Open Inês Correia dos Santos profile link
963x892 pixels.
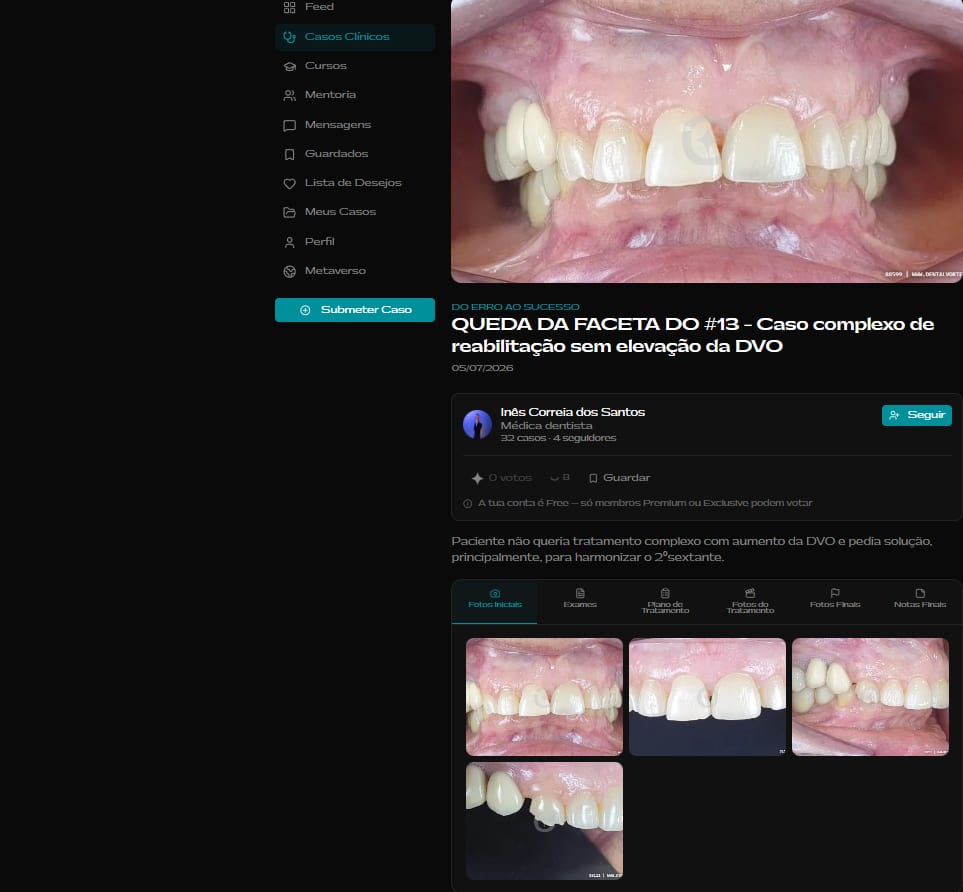point(572,412)
